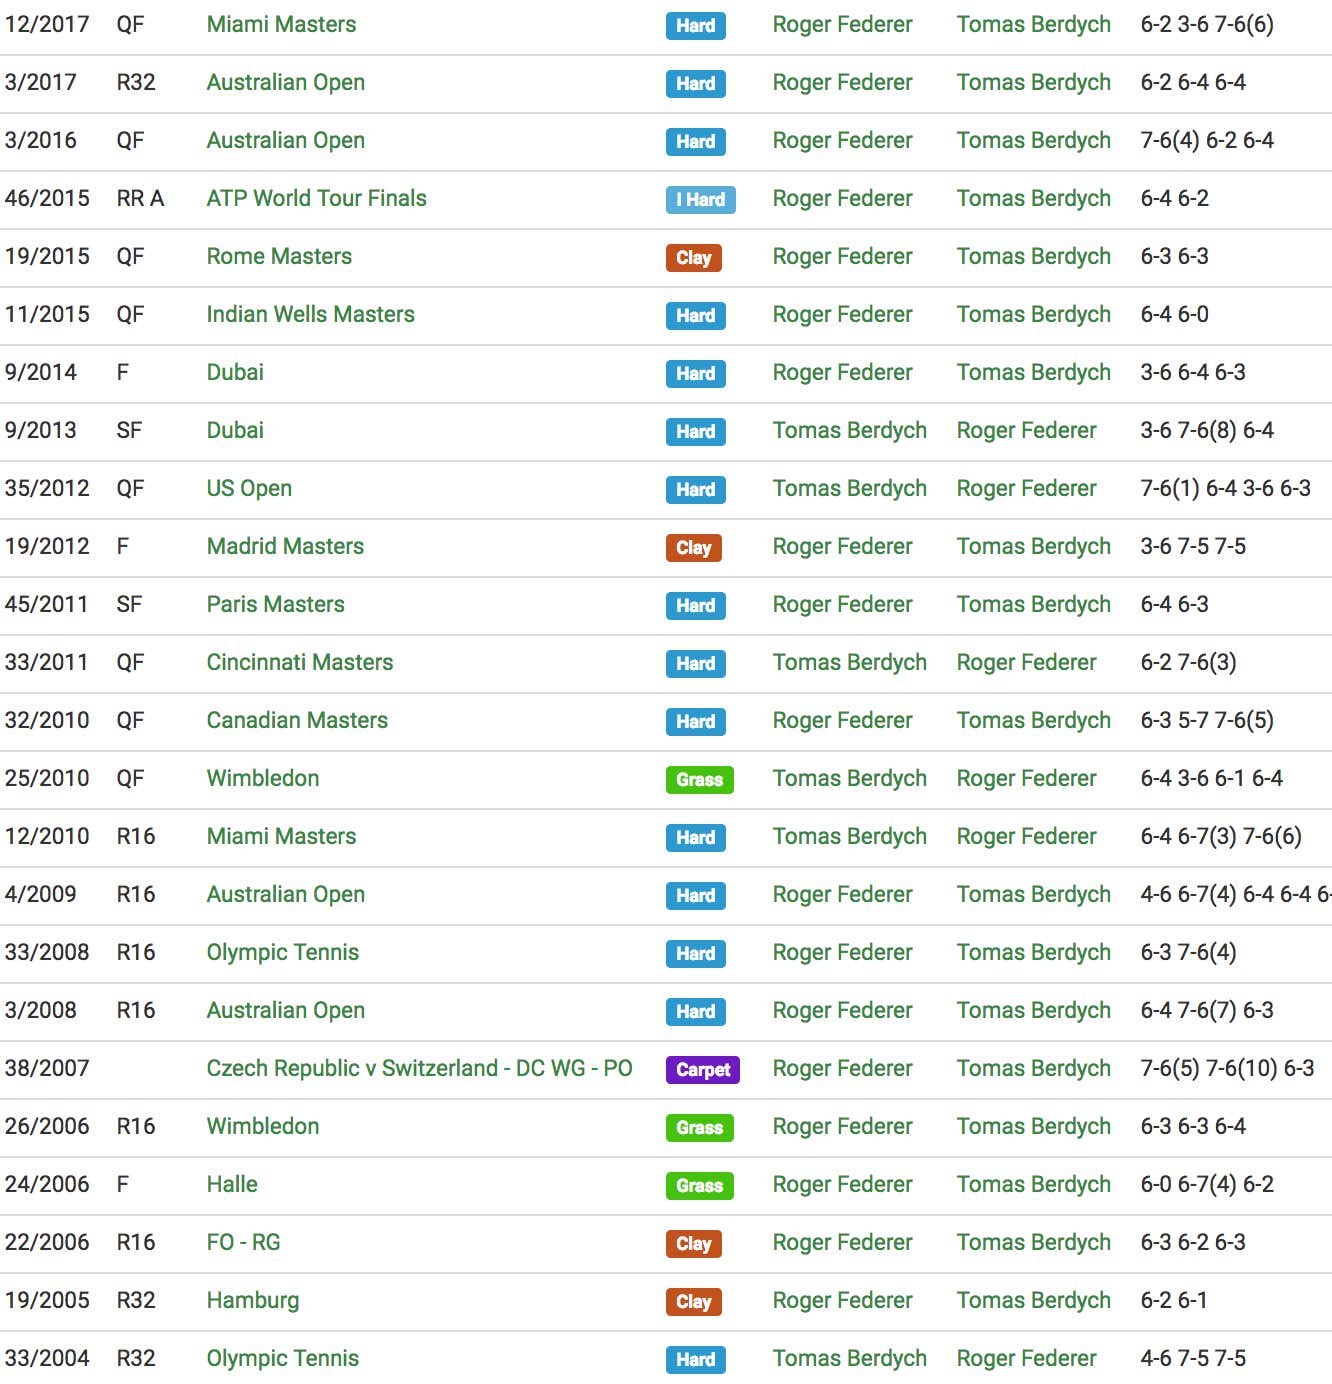Image resolution: width=1332 pixels, height=1384 pixels.
Task: Open the Hamburg tournament link
Action: [252, 1300]
